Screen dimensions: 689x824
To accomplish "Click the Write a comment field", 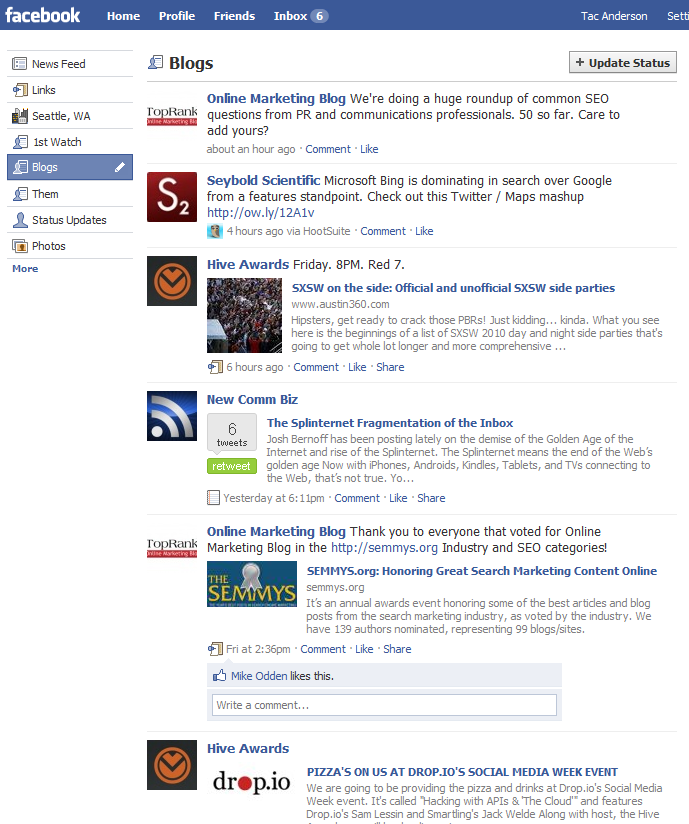I will [x=384, y=705].
